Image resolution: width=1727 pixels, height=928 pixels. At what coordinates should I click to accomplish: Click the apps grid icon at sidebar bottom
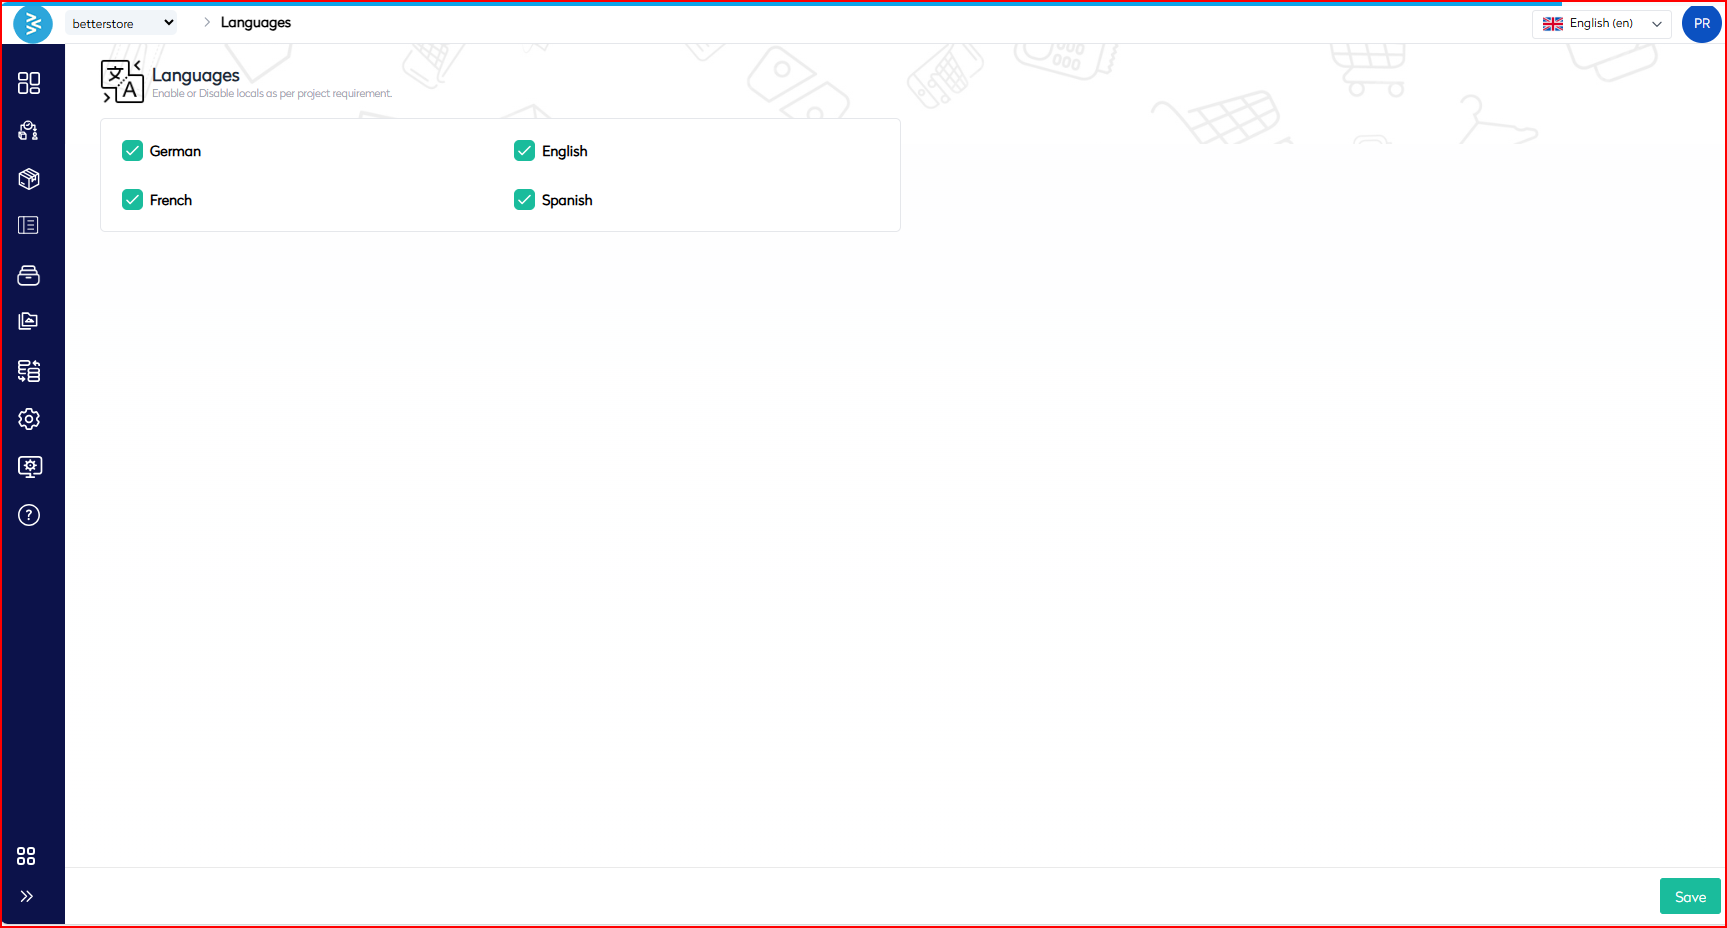tap(26, 856)
